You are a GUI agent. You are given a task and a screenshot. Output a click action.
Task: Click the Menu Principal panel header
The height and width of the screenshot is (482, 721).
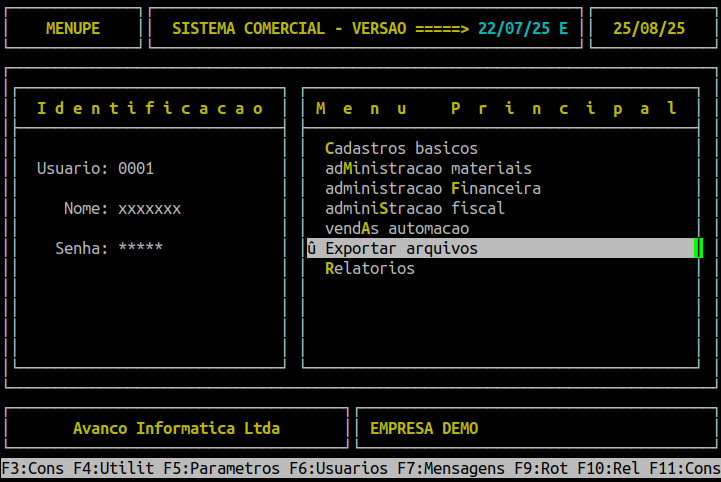(497, 109)
